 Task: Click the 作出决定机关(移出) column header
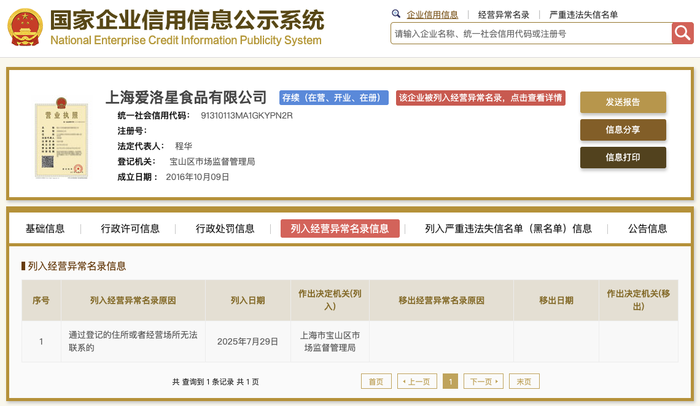point(638,300)
